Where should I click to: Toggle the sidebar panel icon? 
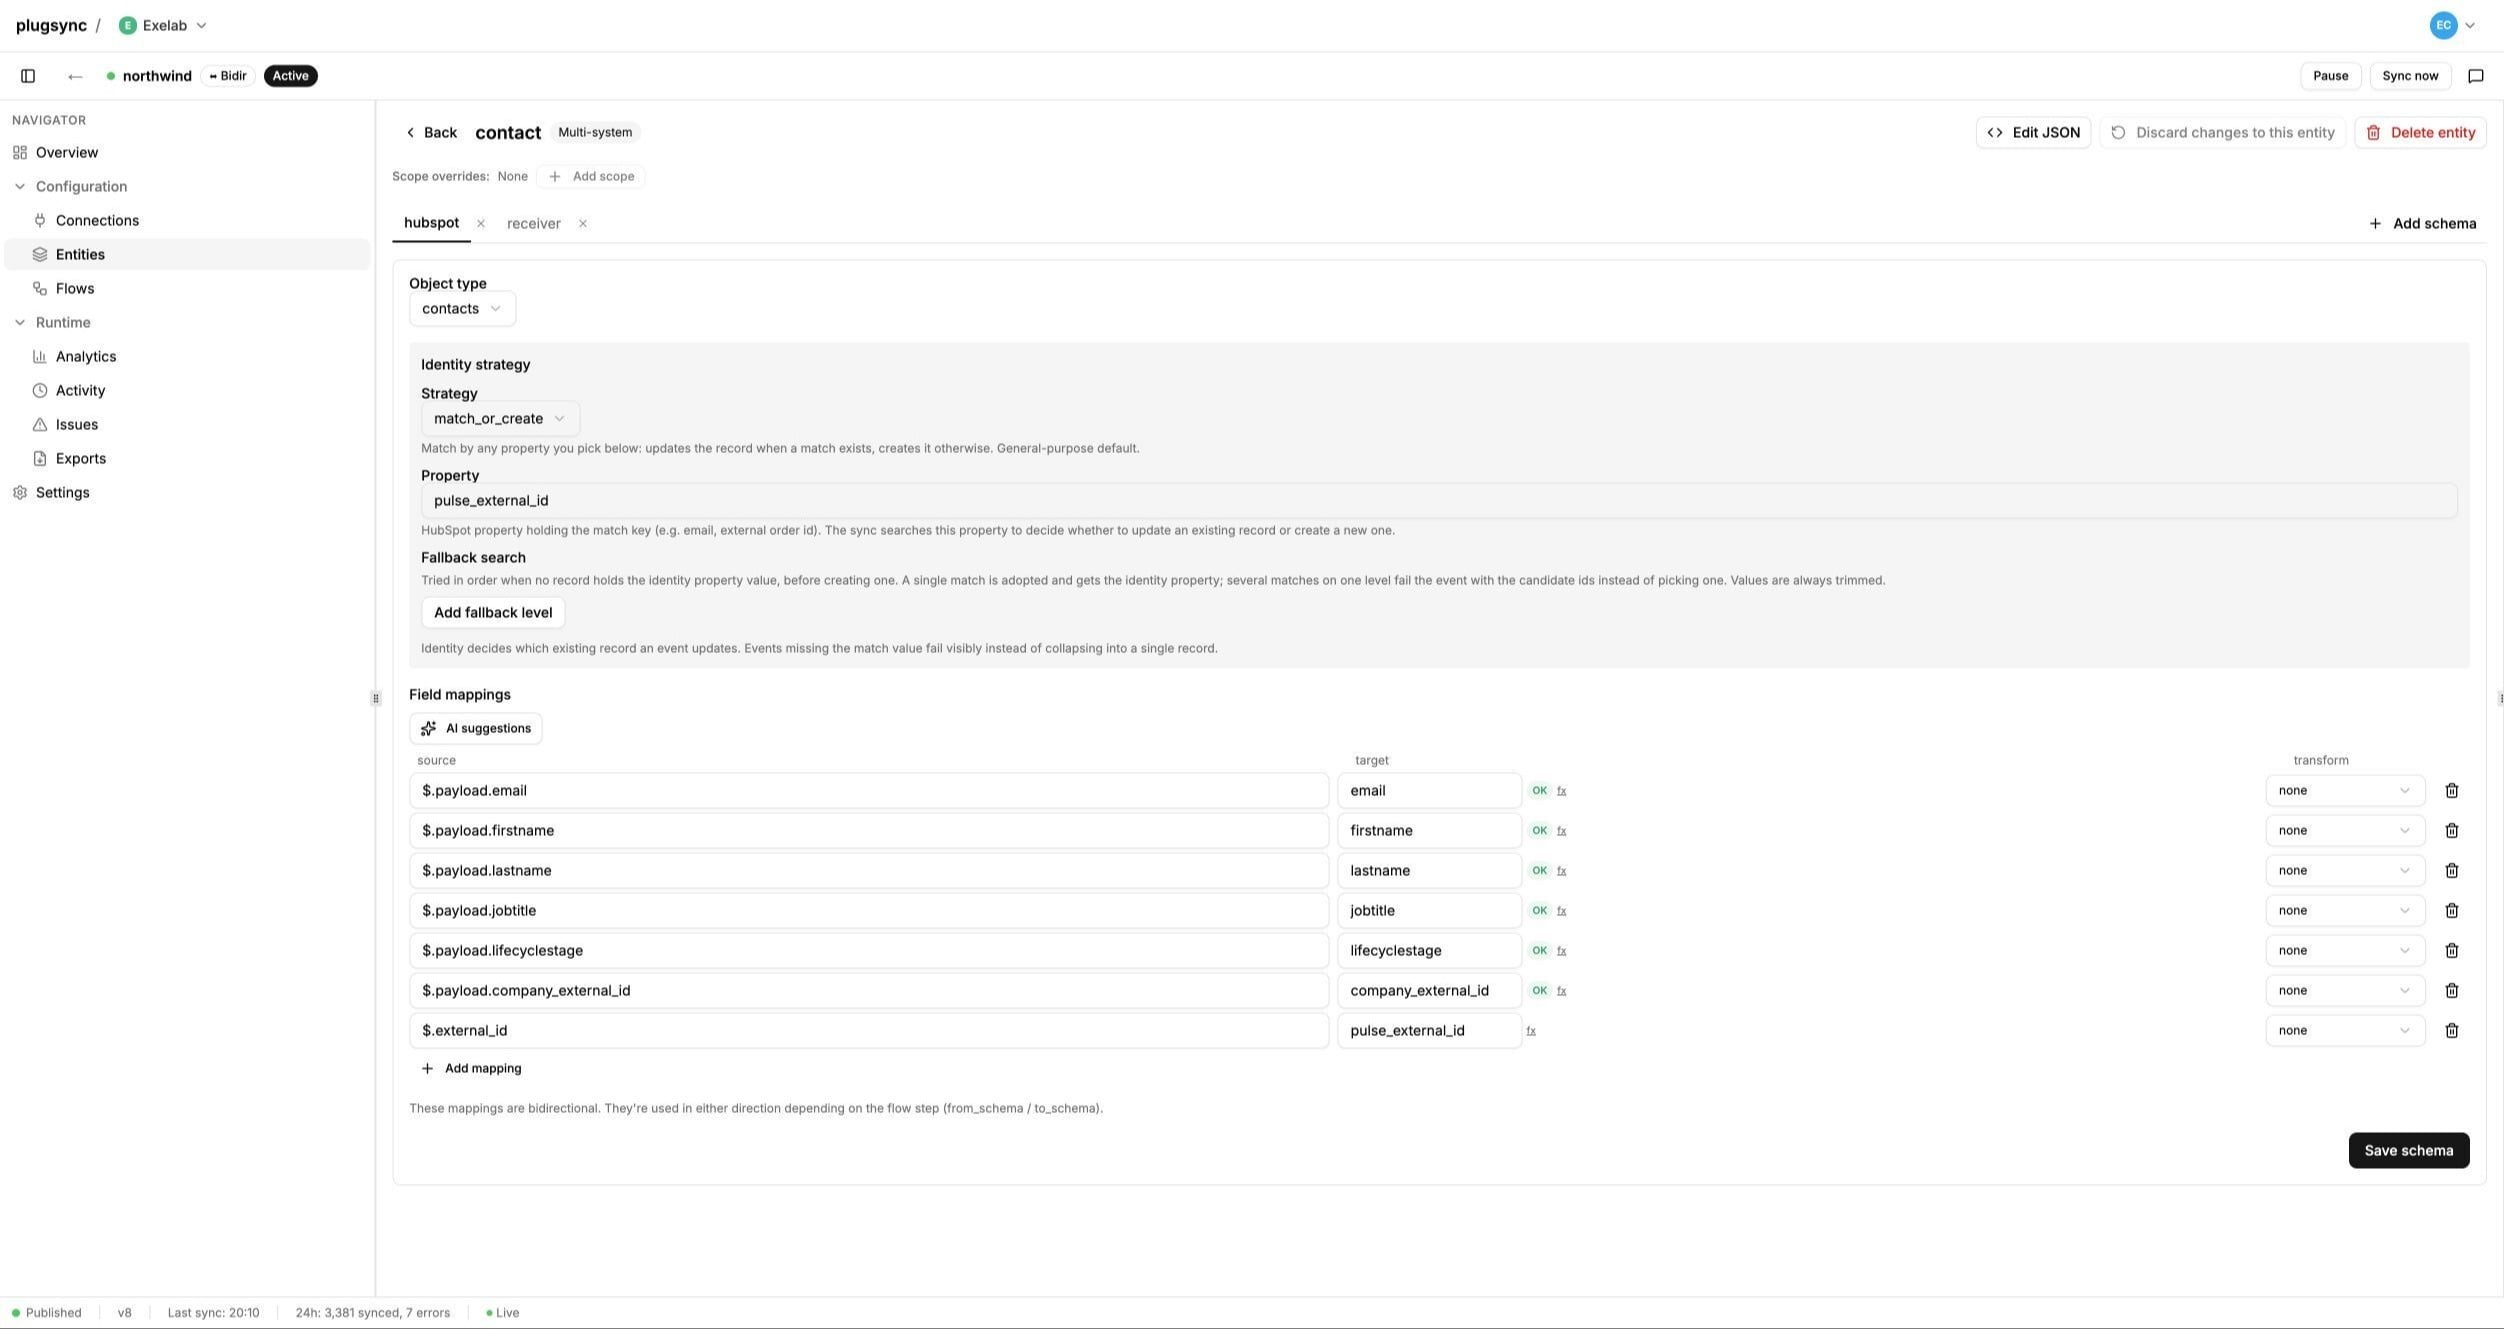click(x=28, y=76)
